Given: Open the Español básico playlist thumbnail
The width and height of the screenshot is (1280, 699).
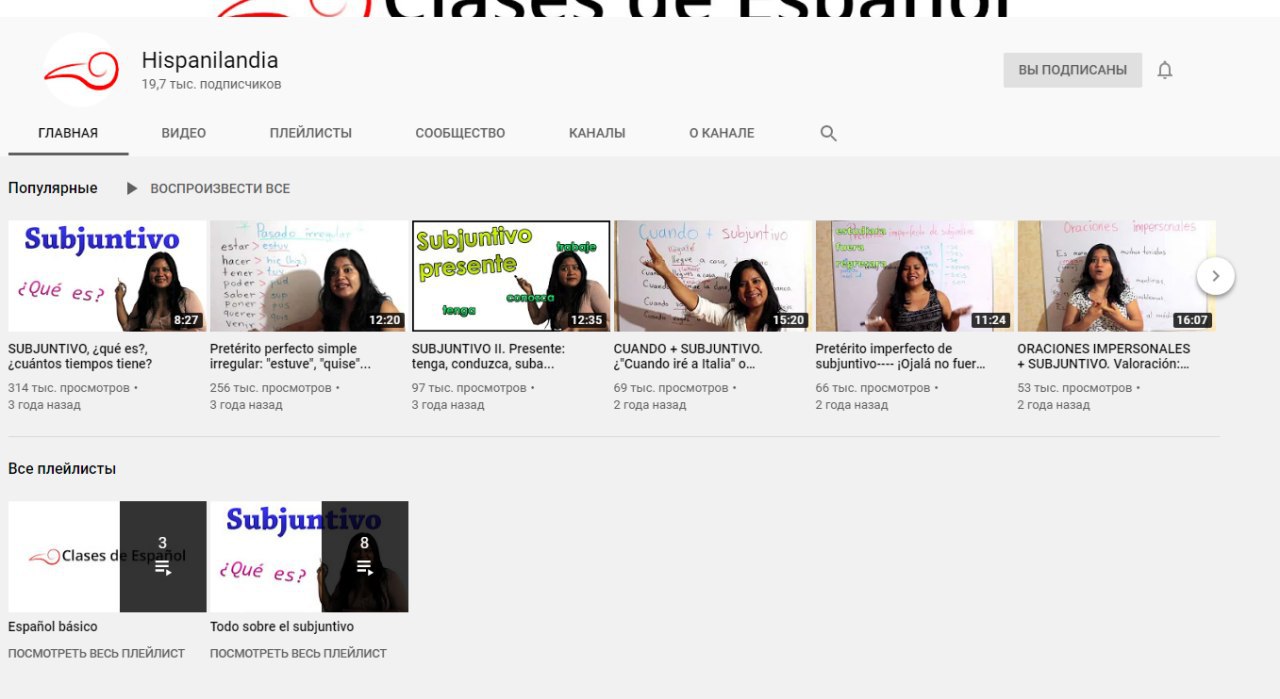Looking at the screenshot, I should tap(107, 557).
